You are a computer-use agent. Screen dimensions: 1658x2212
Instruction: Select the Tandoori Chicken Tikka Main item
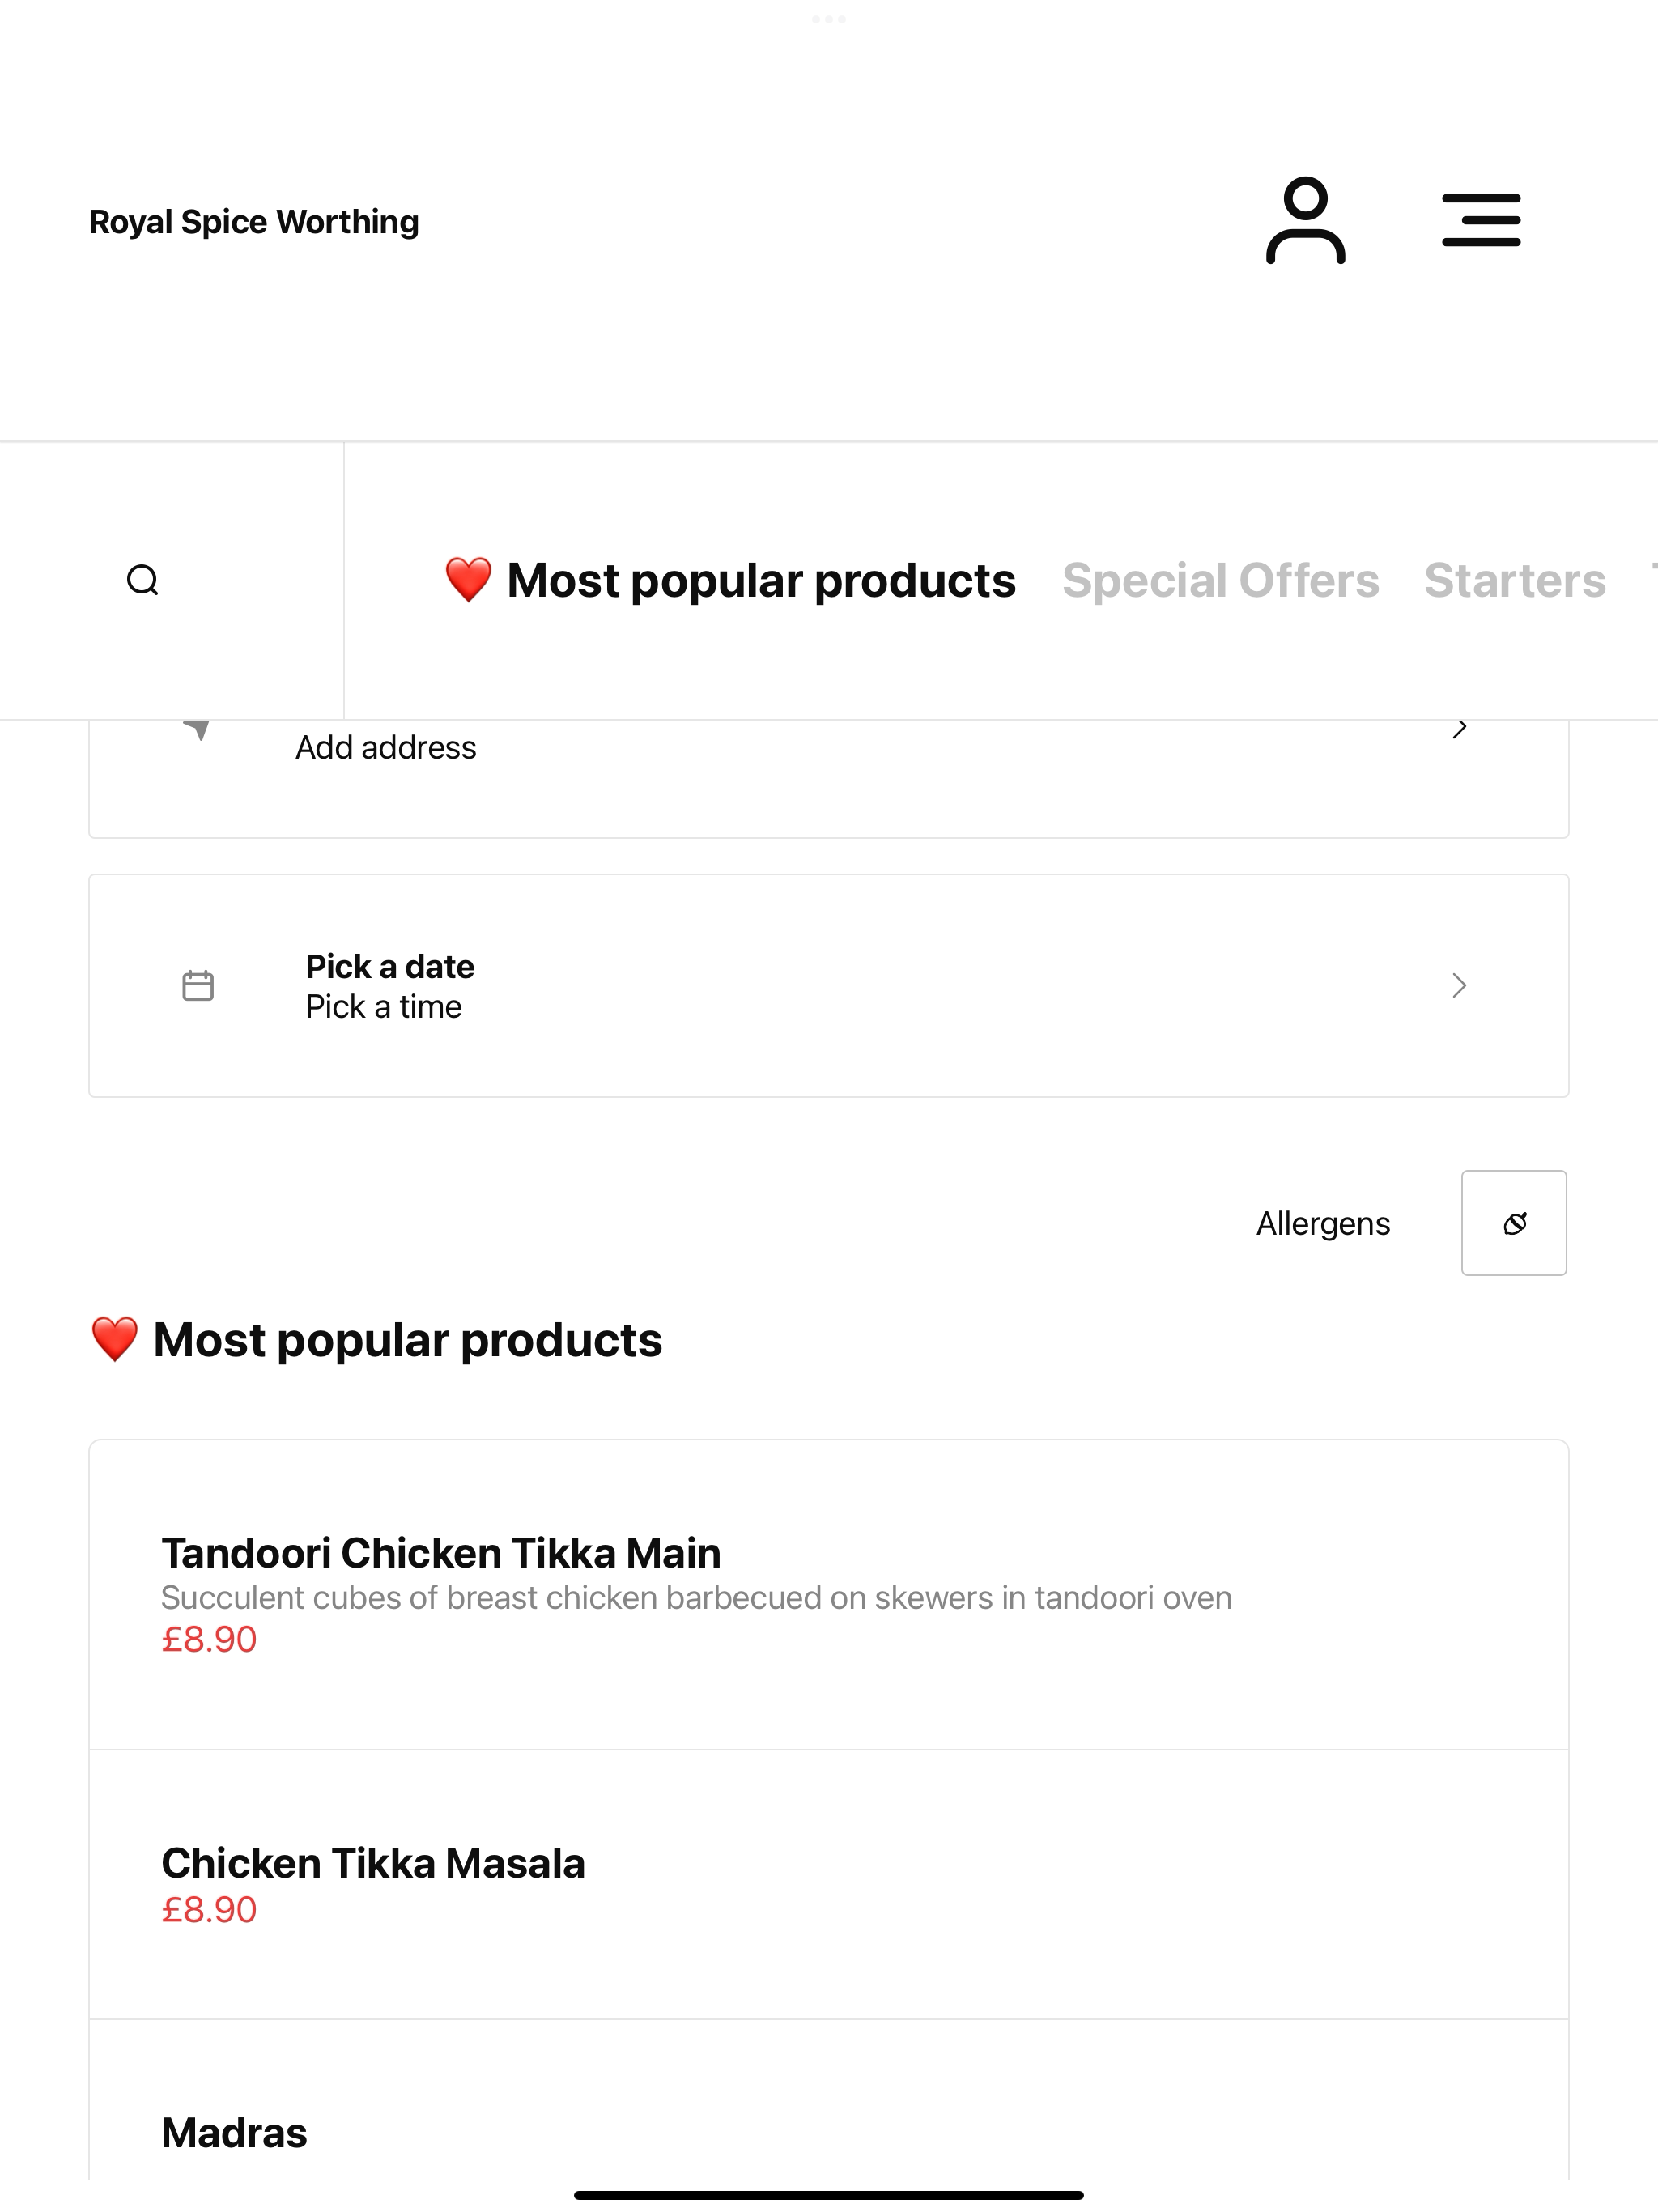[x=829, y=1595]
